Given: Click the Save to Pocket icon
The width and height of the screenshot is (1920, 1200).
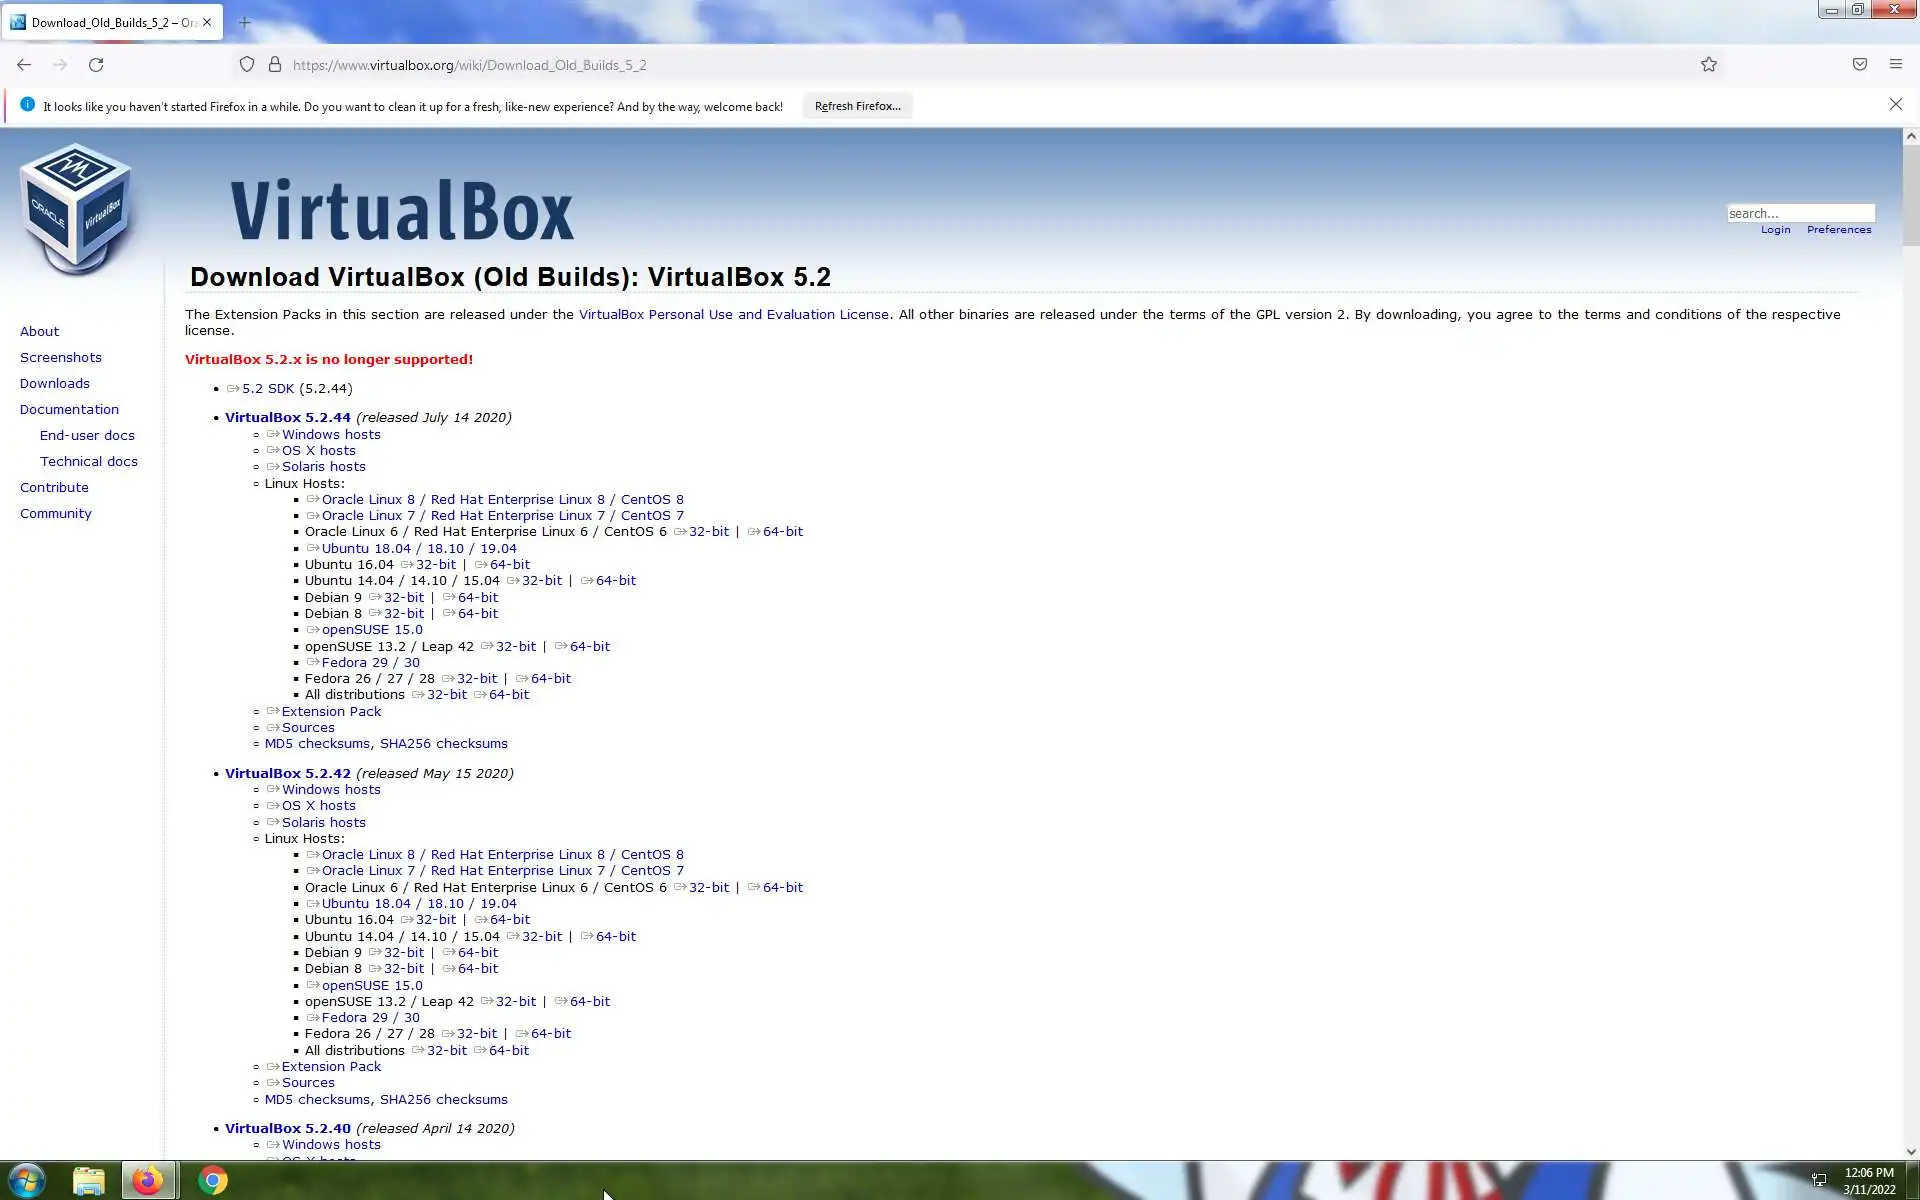Looking at the screenshot, I should 1859,65.
